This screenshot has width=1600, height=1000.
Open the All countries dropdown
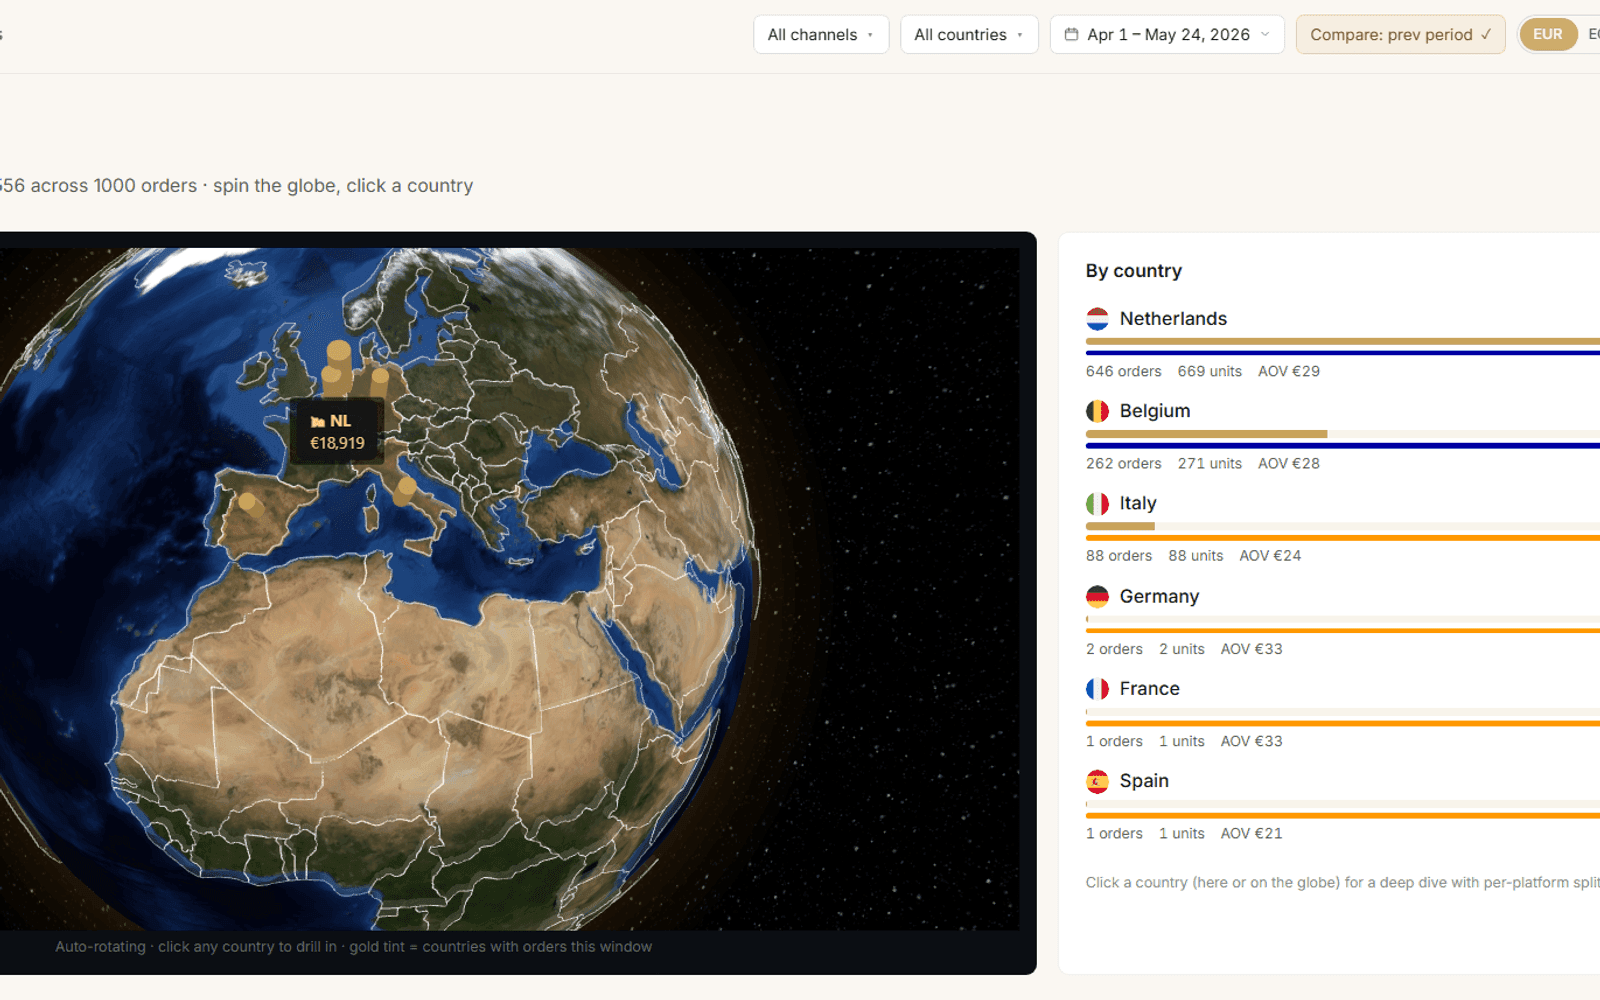pos(969,34)
